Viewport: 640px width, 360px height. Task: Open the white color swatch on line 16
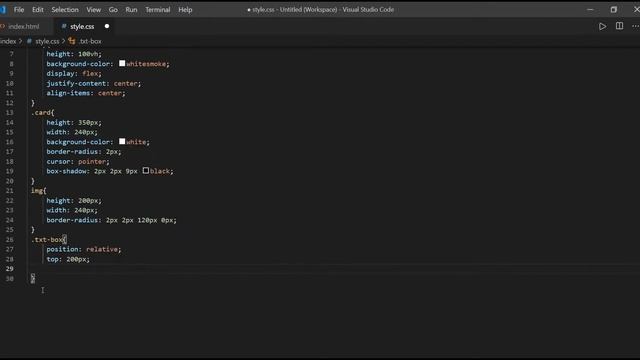pyautogui.click(x=122, y=141)
